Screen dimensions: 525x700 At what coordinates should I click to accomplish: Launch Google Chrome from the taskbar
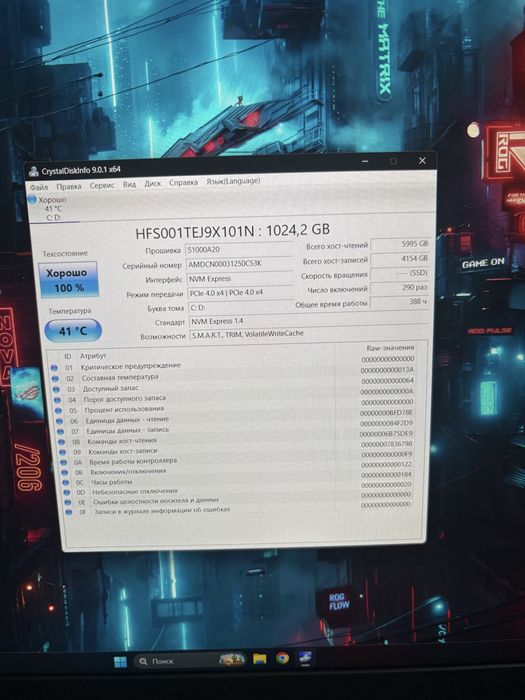(282, 658)
